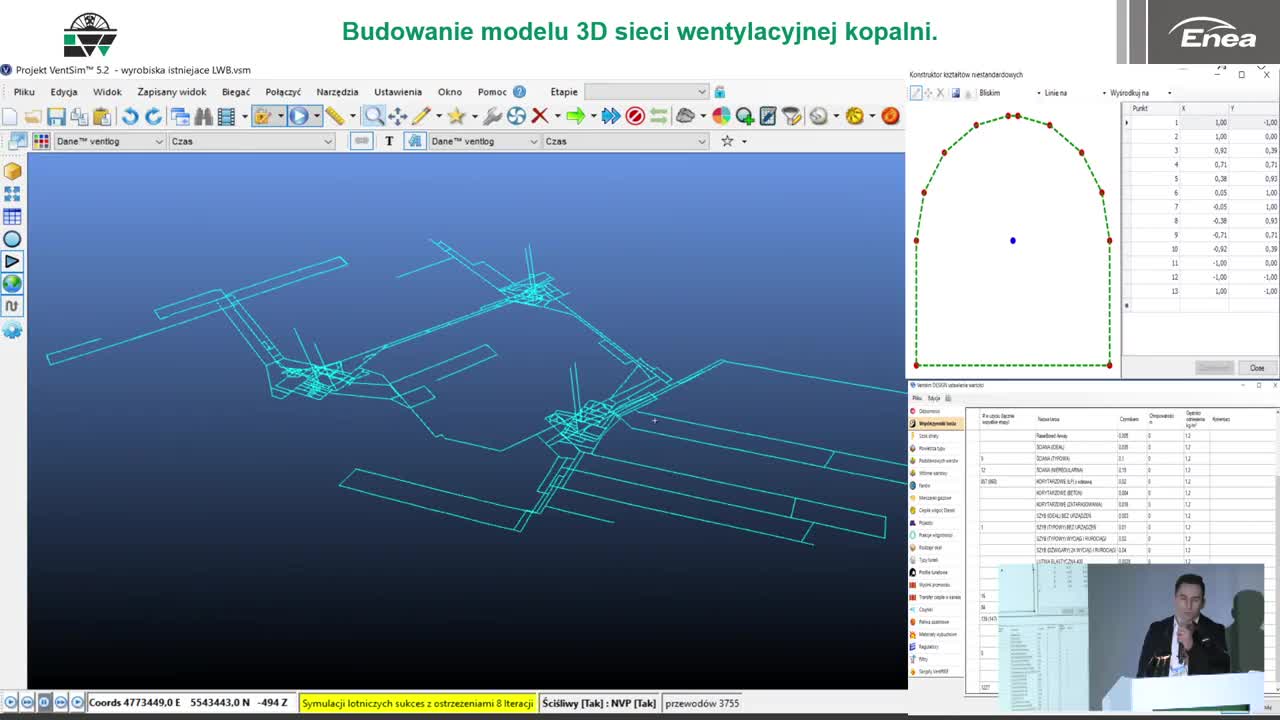Click the globe icon in left sidebar
The image size is (1280, 720).
pos(12,283)
